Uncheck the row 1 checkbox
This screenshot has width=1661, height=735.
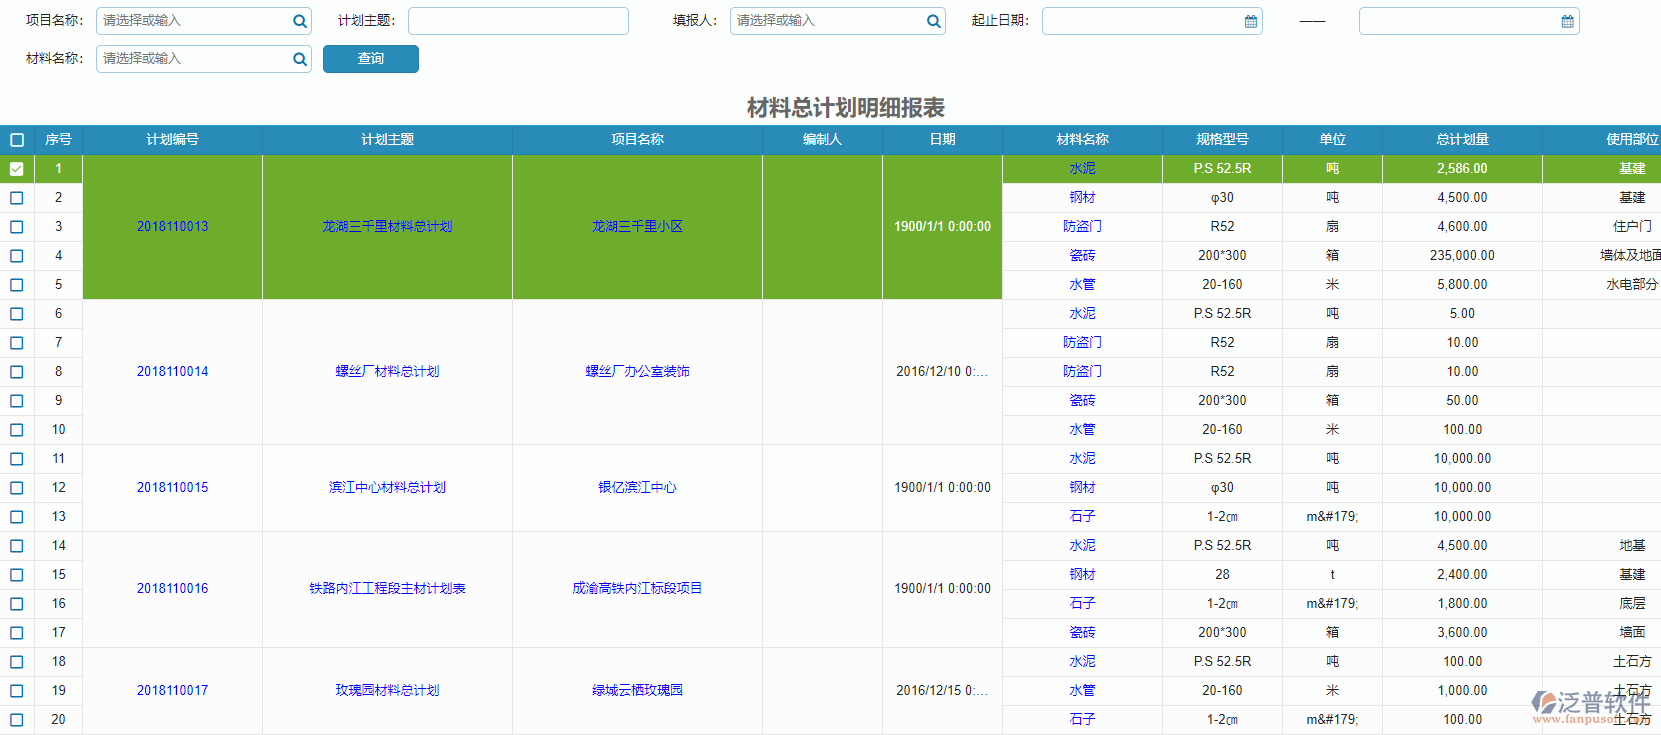17,169
